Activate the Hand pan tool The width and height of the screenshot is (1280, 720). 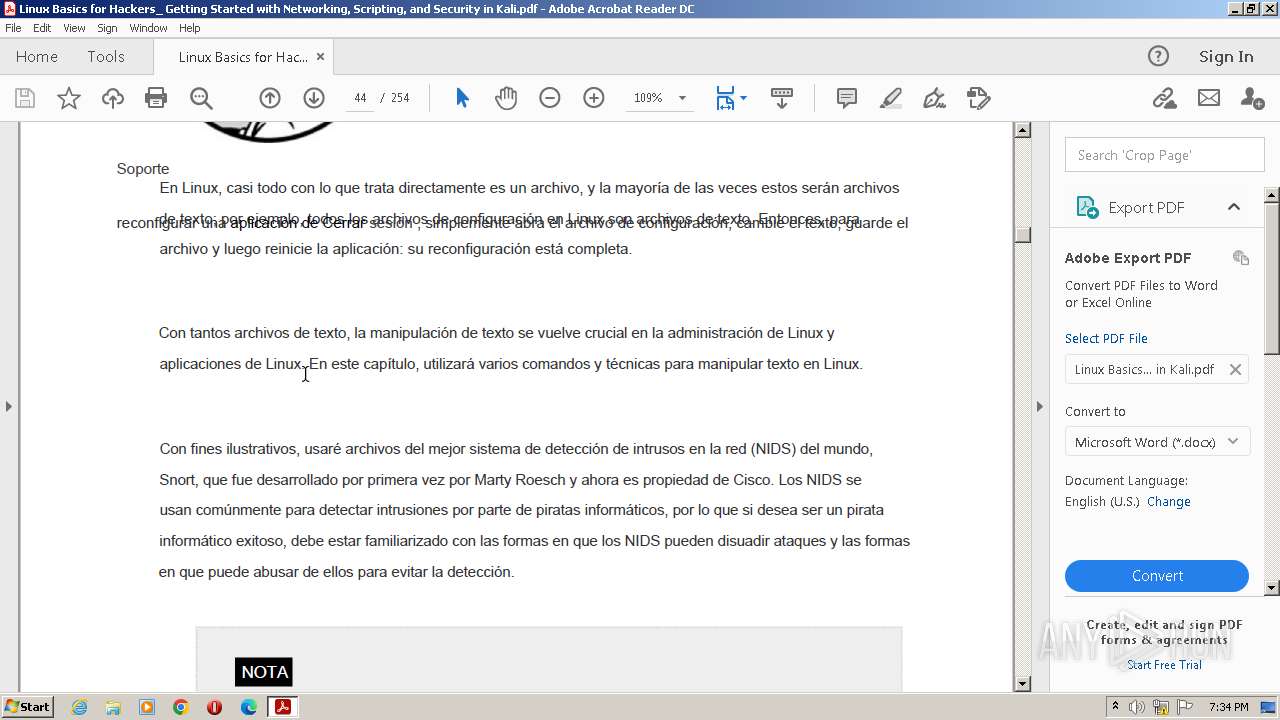(x=506, y=98)
